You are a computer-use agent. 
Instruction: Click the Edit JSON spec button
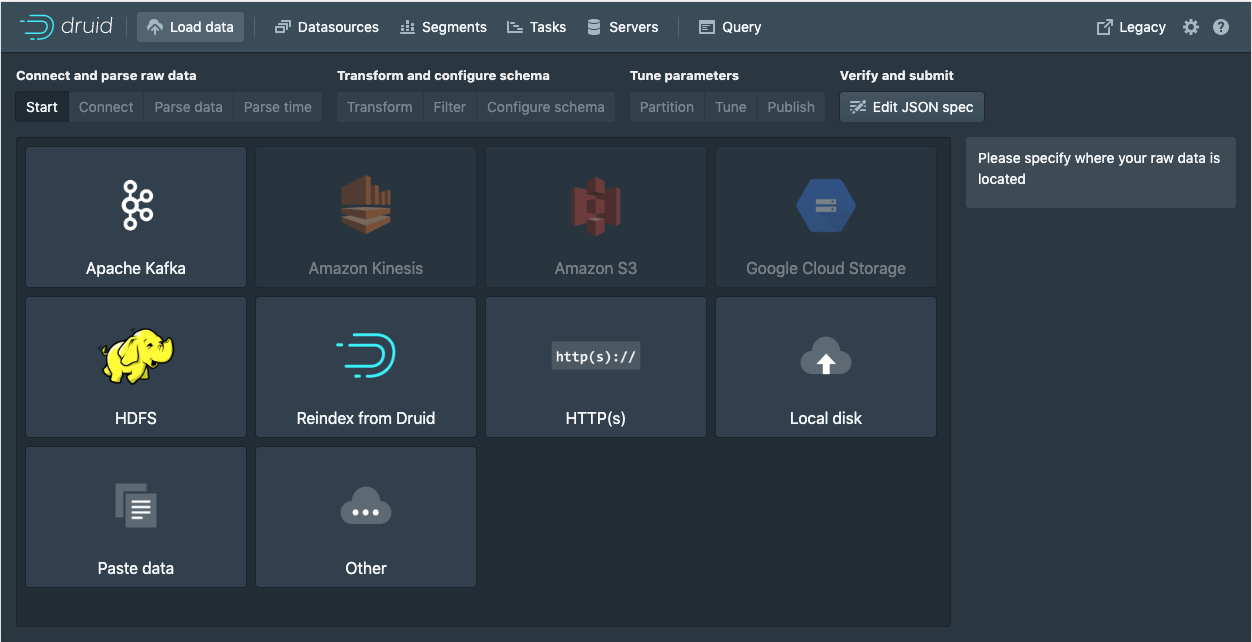(912, 107)
